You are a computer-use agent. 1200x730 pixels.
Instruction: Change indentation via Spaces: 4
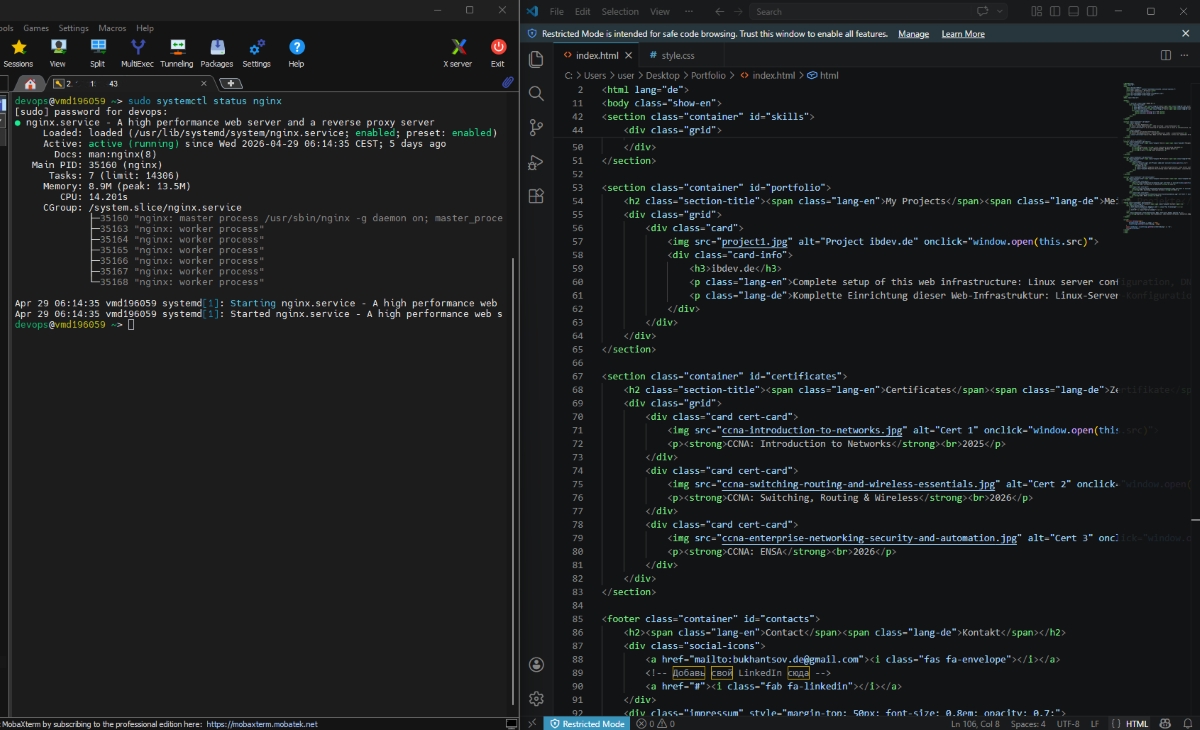pos(1028,723)
